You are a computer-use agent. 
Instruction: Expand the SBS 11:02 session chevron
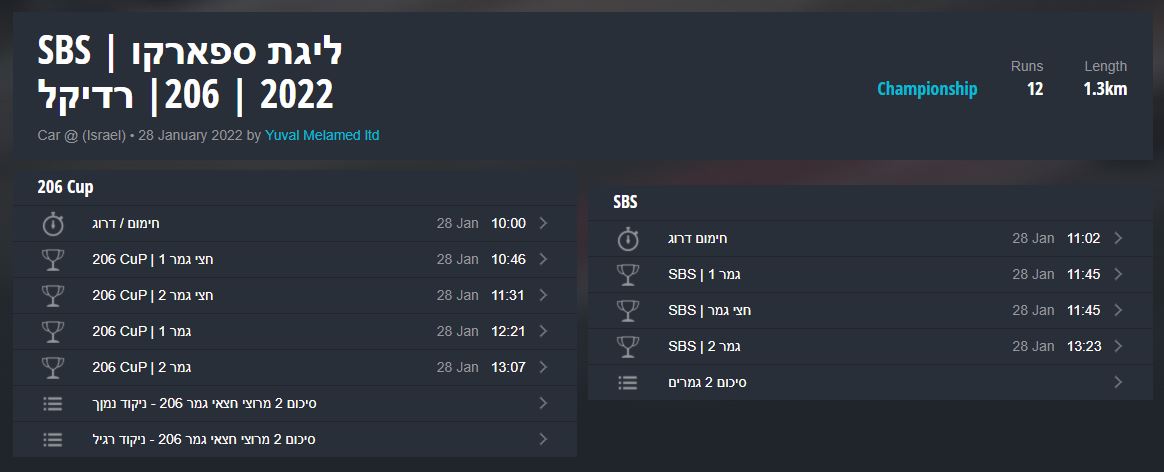click(1119, 238)
